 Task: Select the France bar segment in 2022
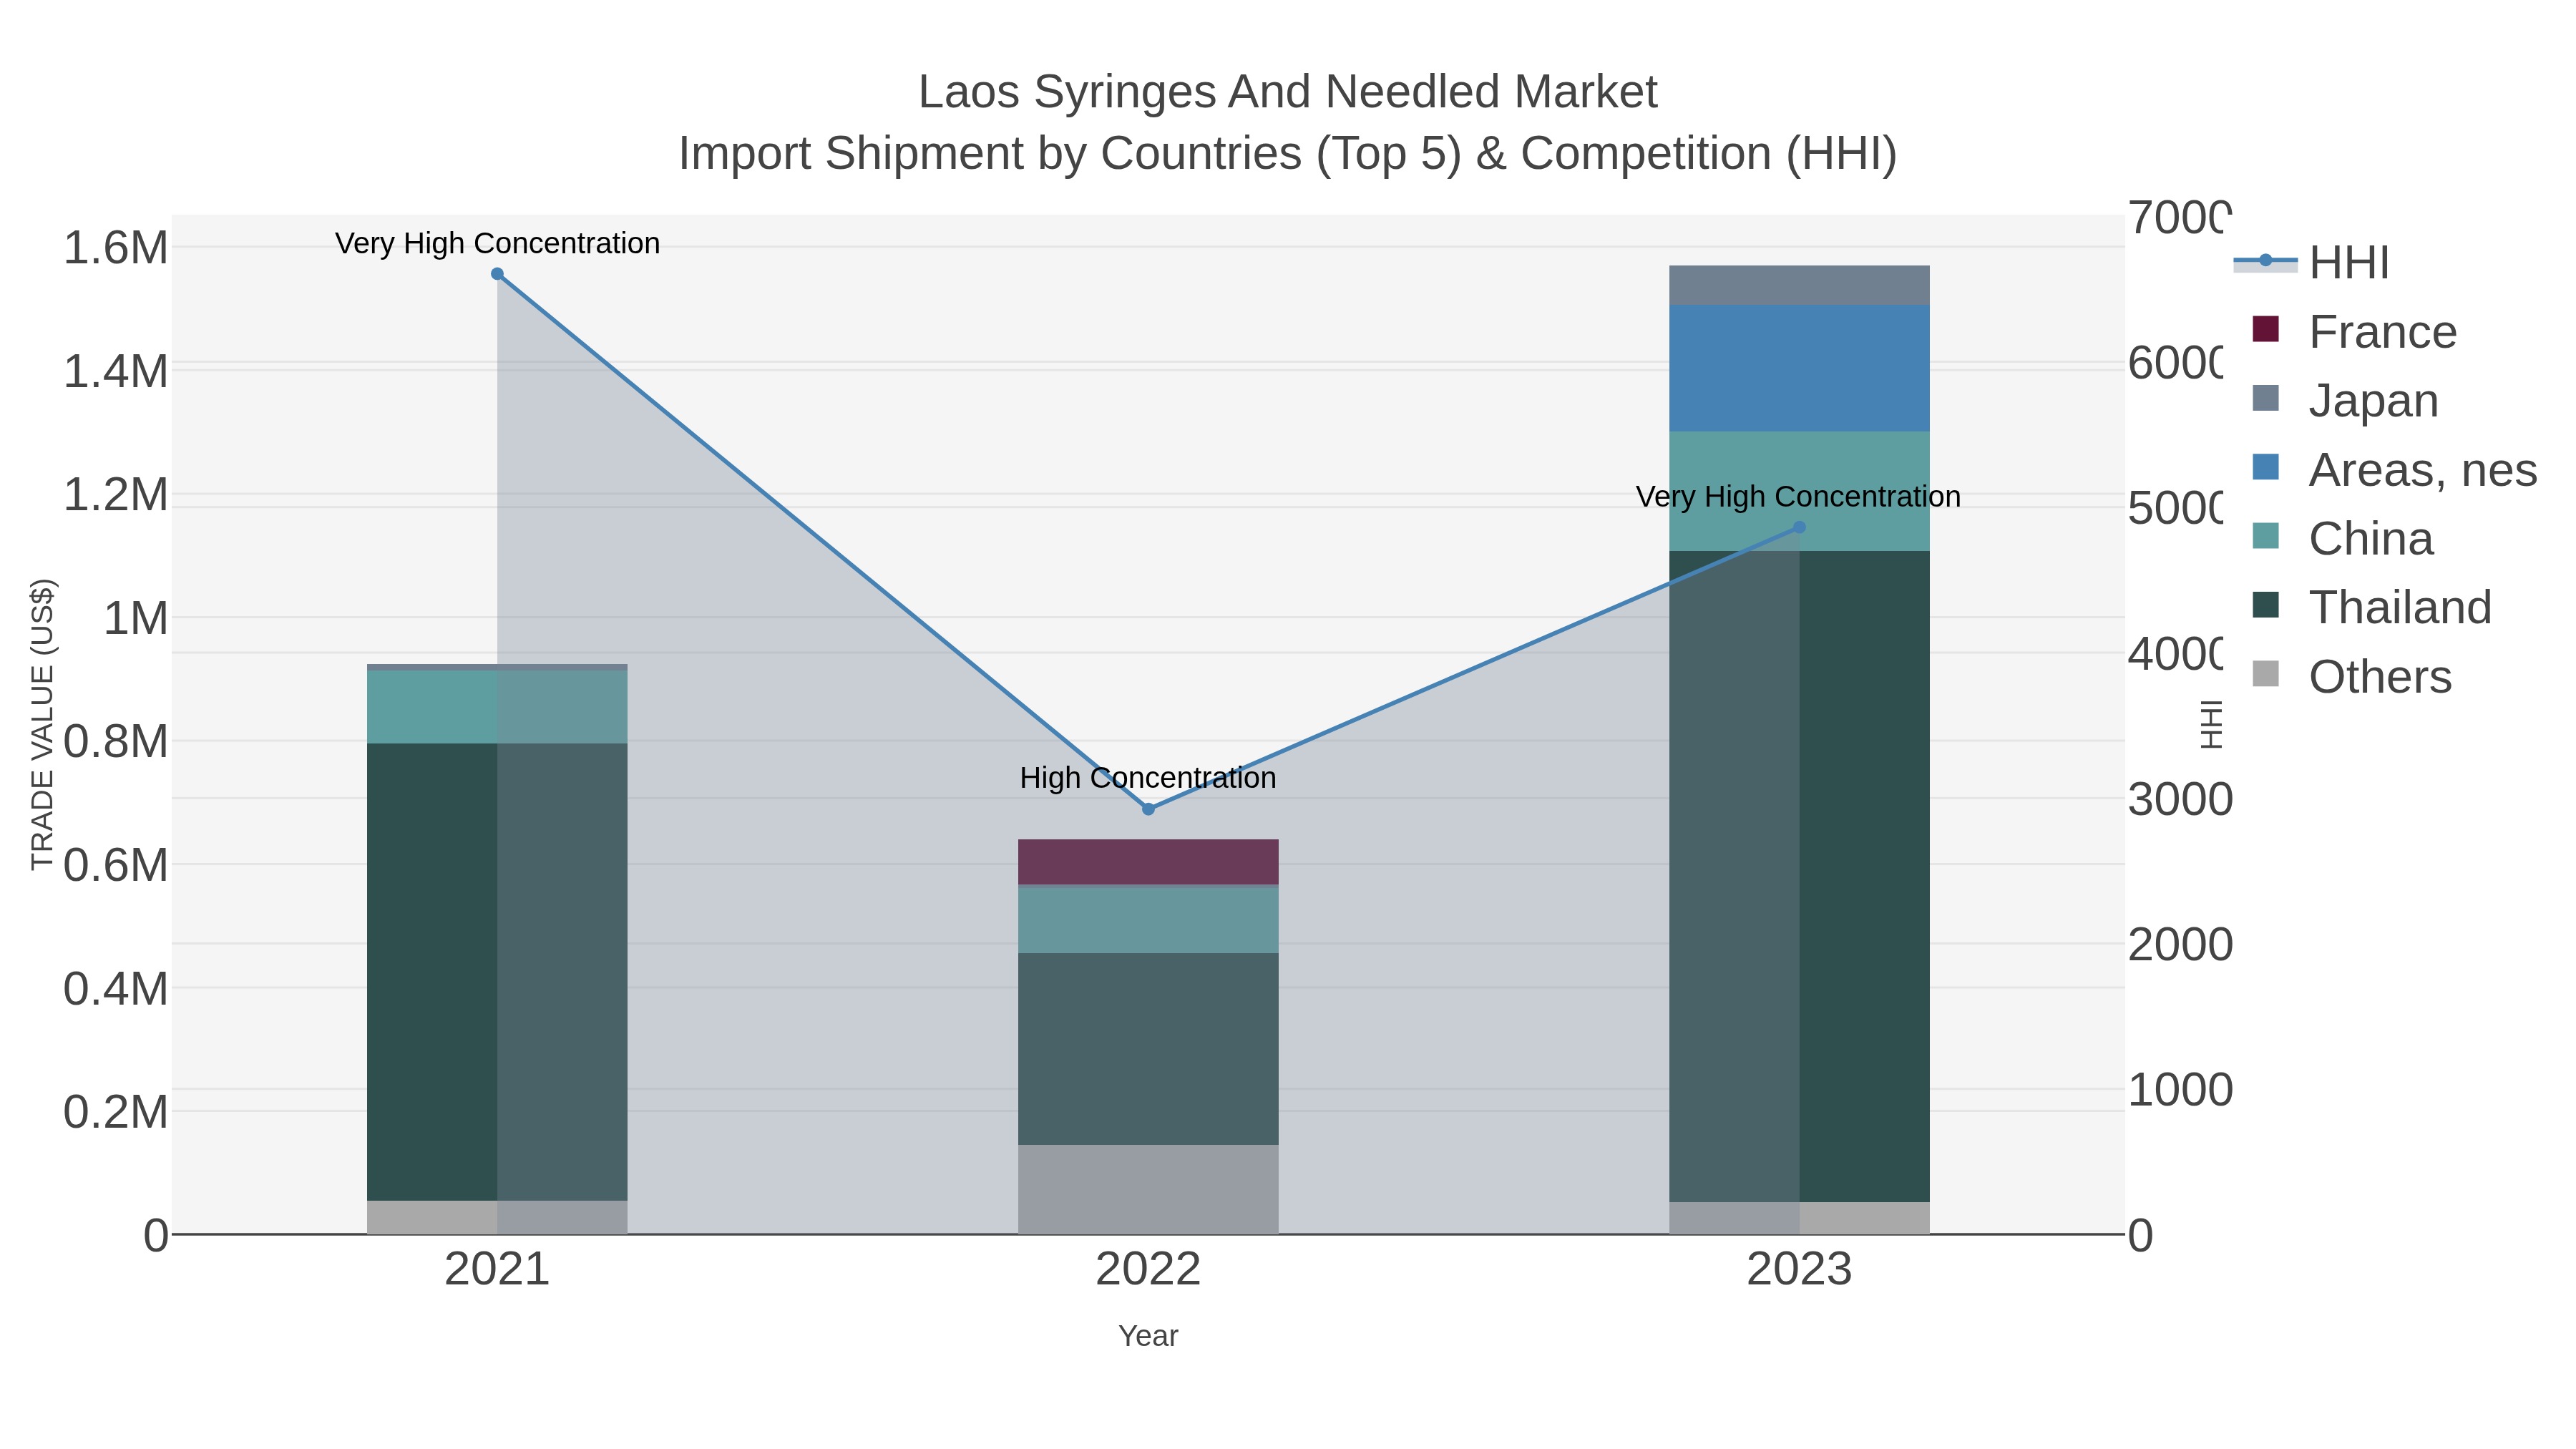click(1148, 861)
